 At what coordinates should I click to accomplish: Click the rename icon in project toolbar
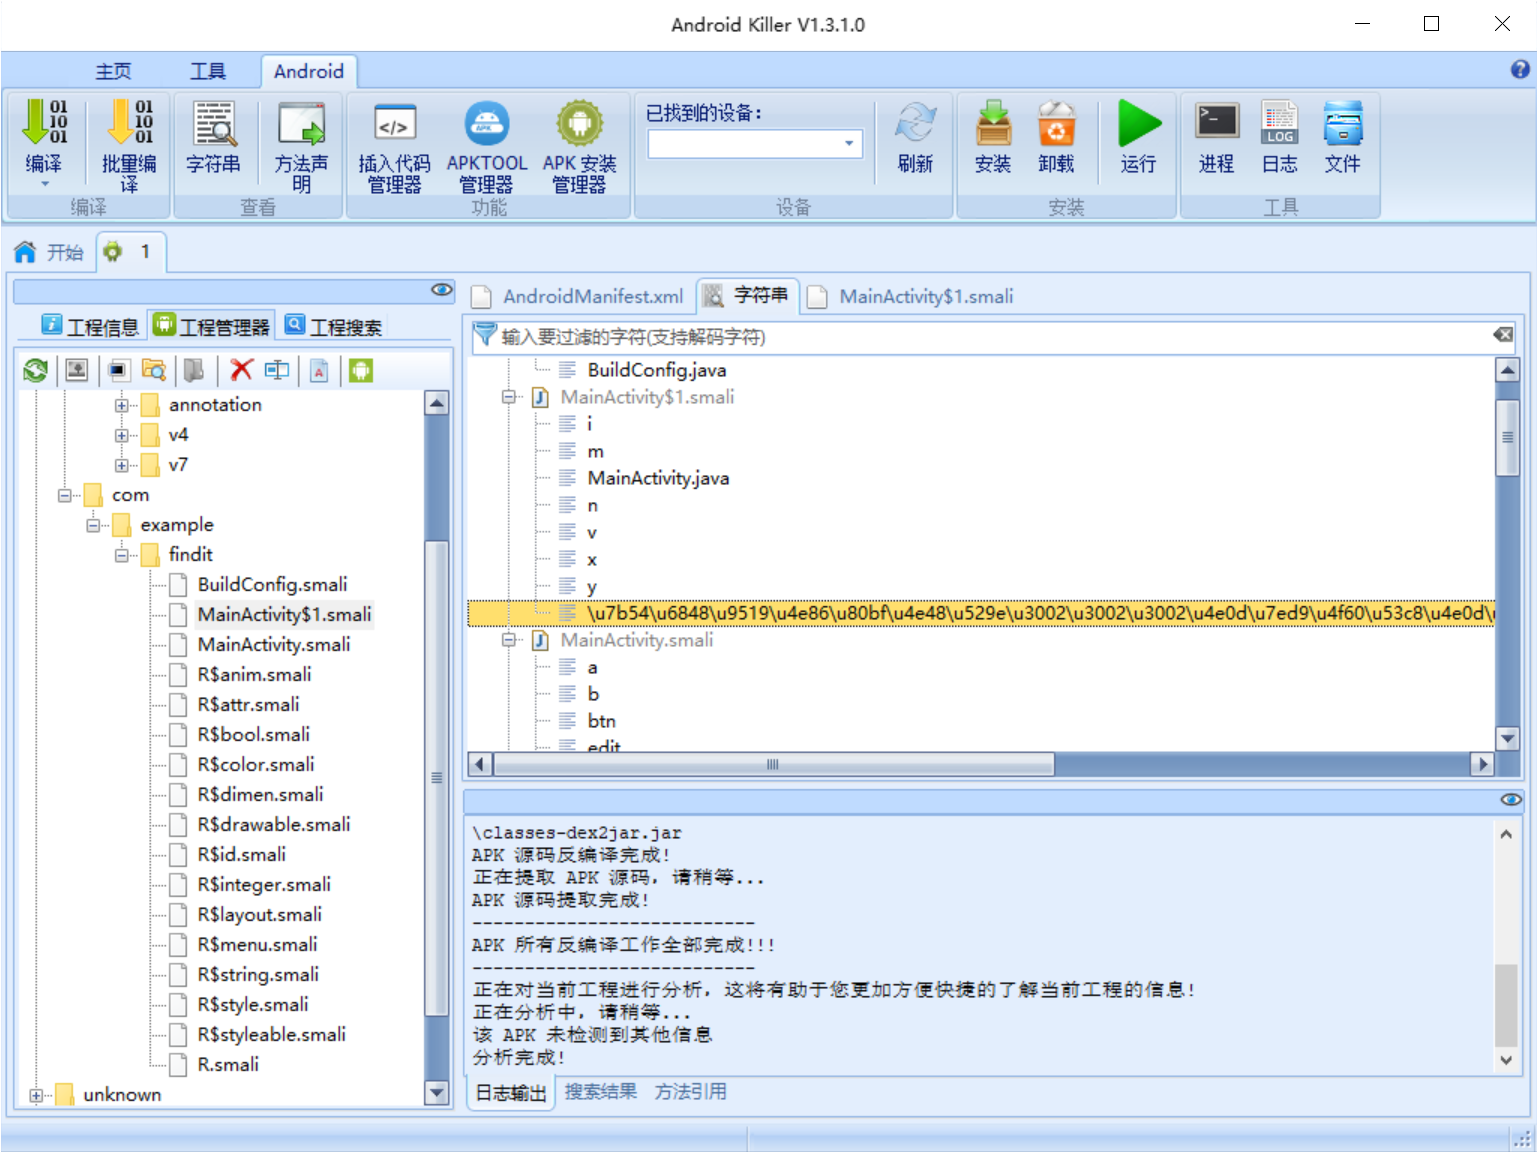277,370
